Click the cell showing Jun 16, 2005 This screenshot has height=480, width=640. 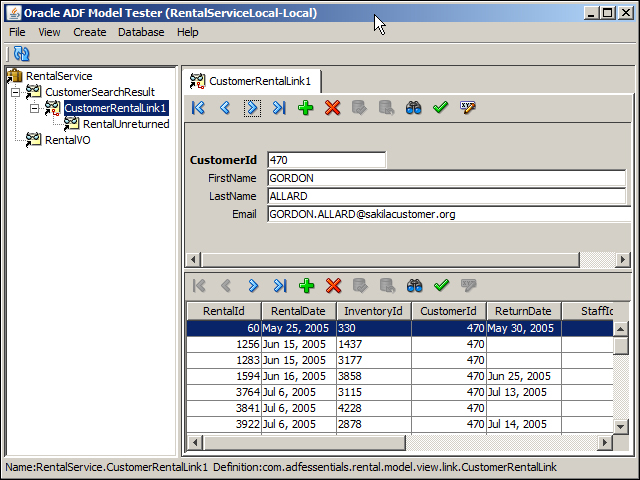coord(299,376)
